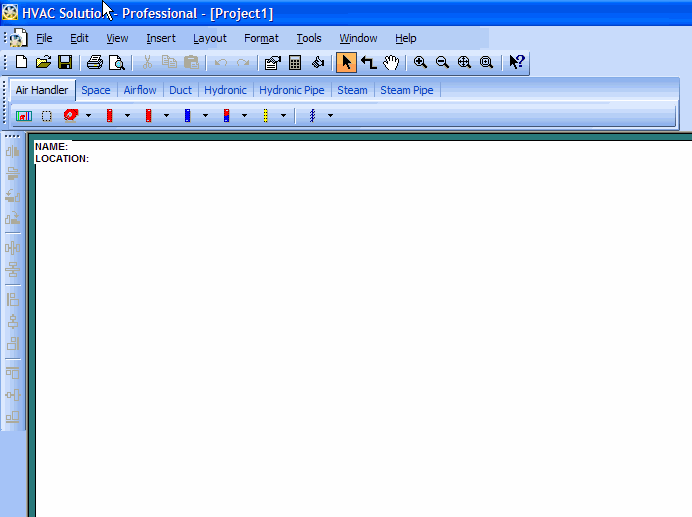
Task: Open the Edit menu
Action: [x=79, y=38]
